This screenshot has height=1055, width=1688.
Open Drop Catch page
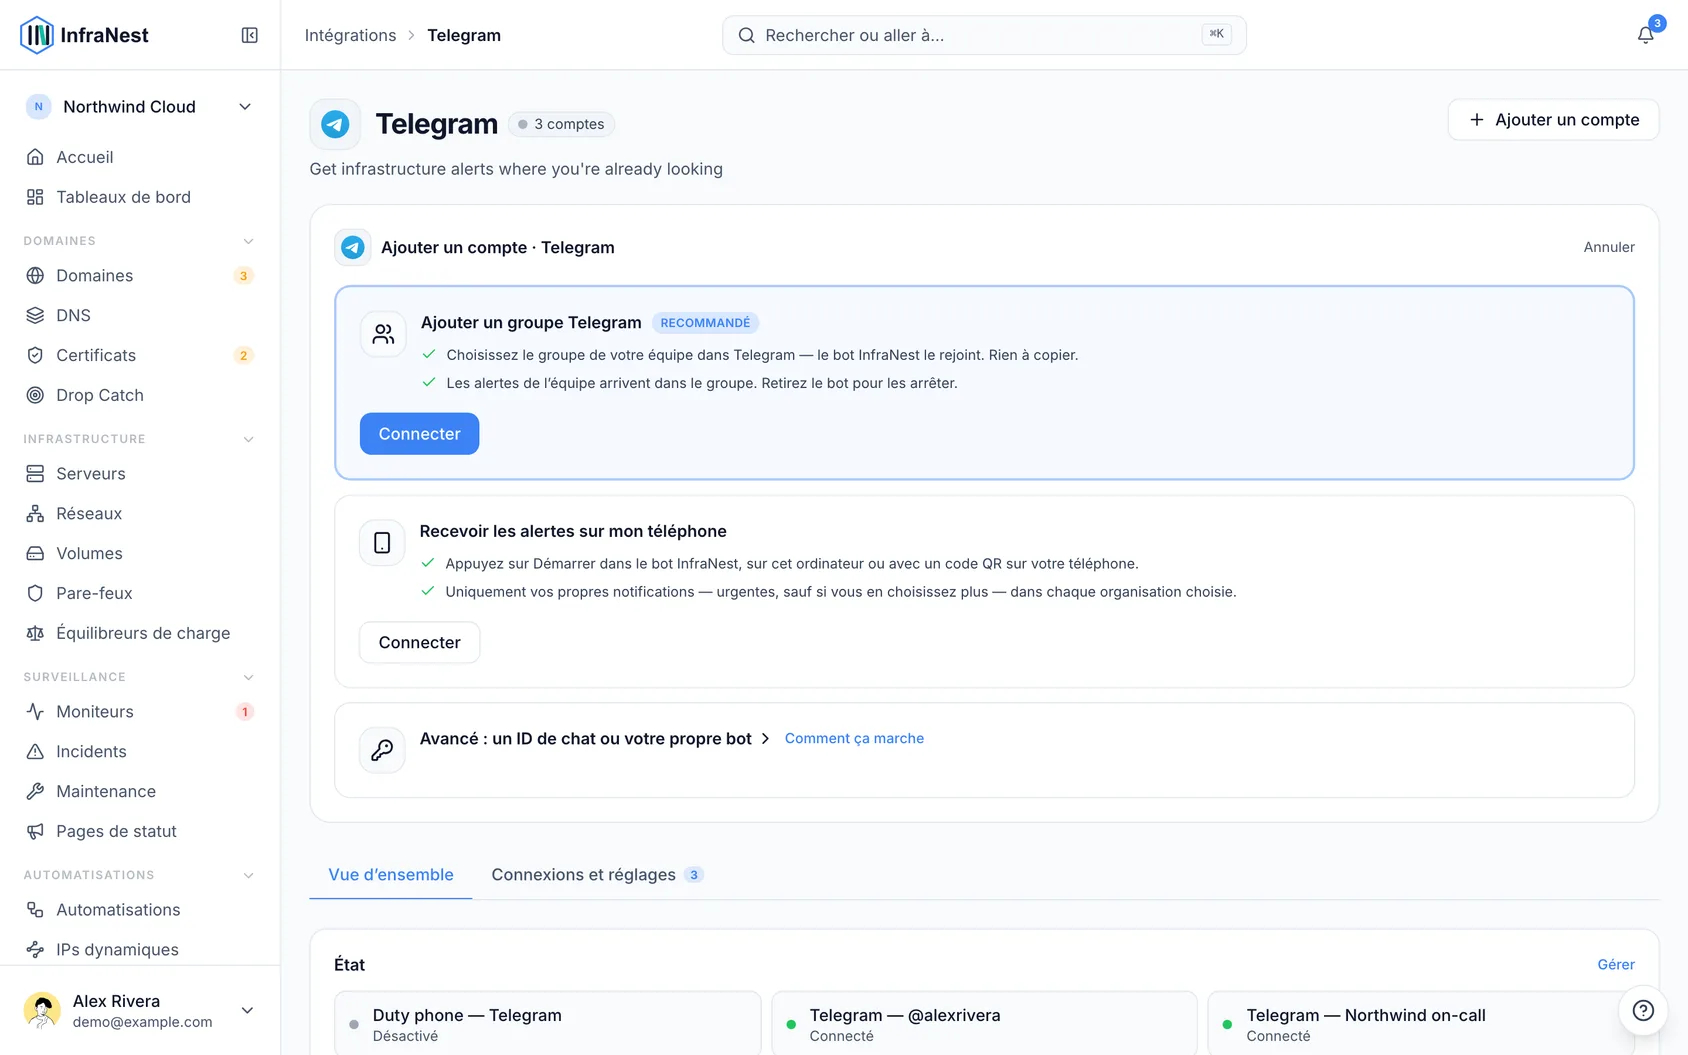pyautogui.click(x=140, y=395)
